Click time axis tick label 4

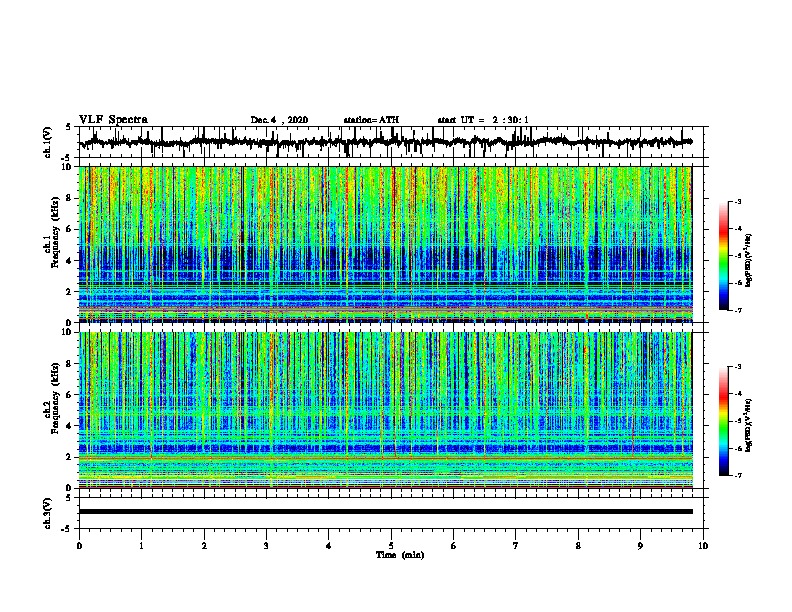pos(329,546)
